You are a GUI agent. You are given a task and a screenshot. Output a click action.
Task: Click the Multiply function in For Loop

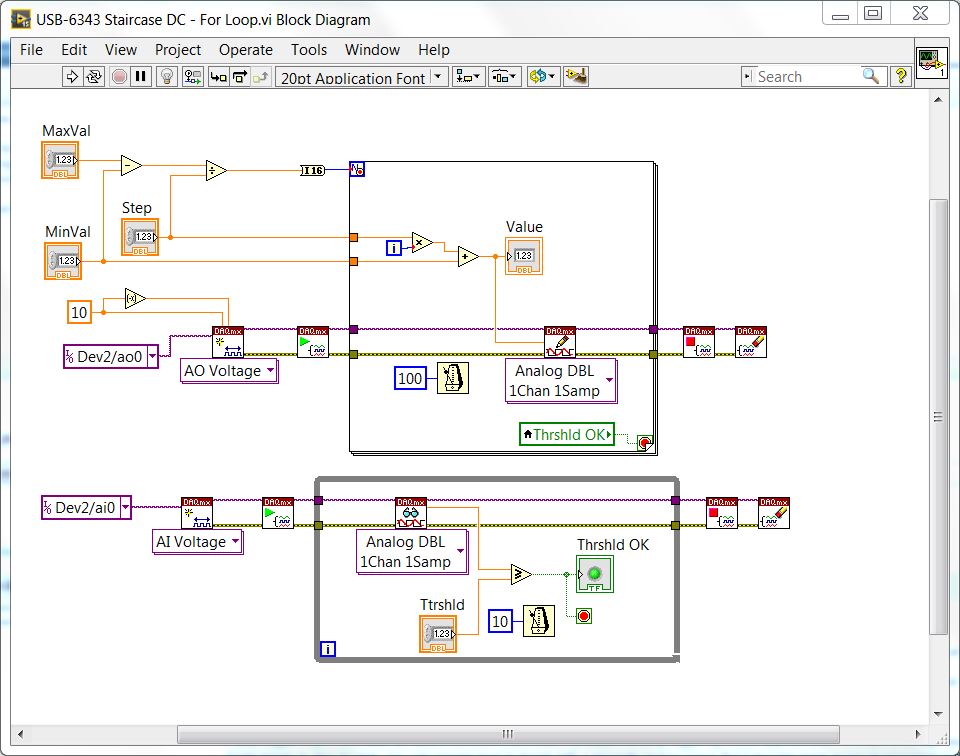[x=422, y=243]
